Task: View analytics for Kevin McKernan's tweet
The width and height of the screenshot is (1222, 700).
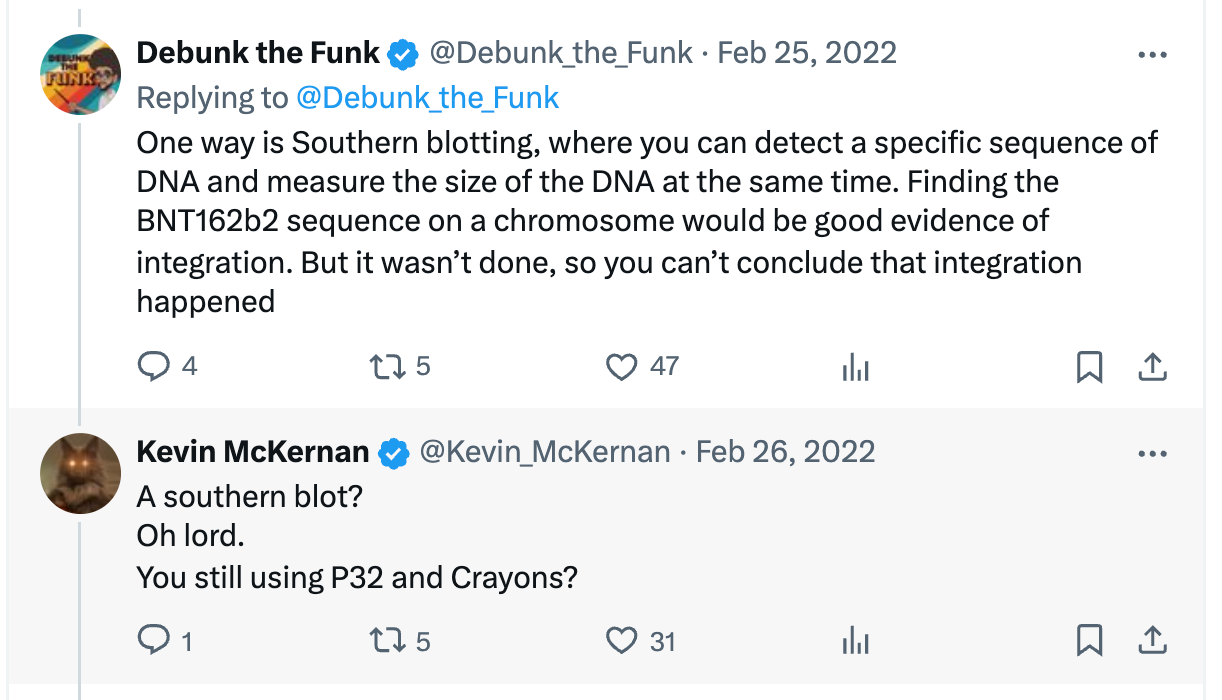Action: point(855,640)
